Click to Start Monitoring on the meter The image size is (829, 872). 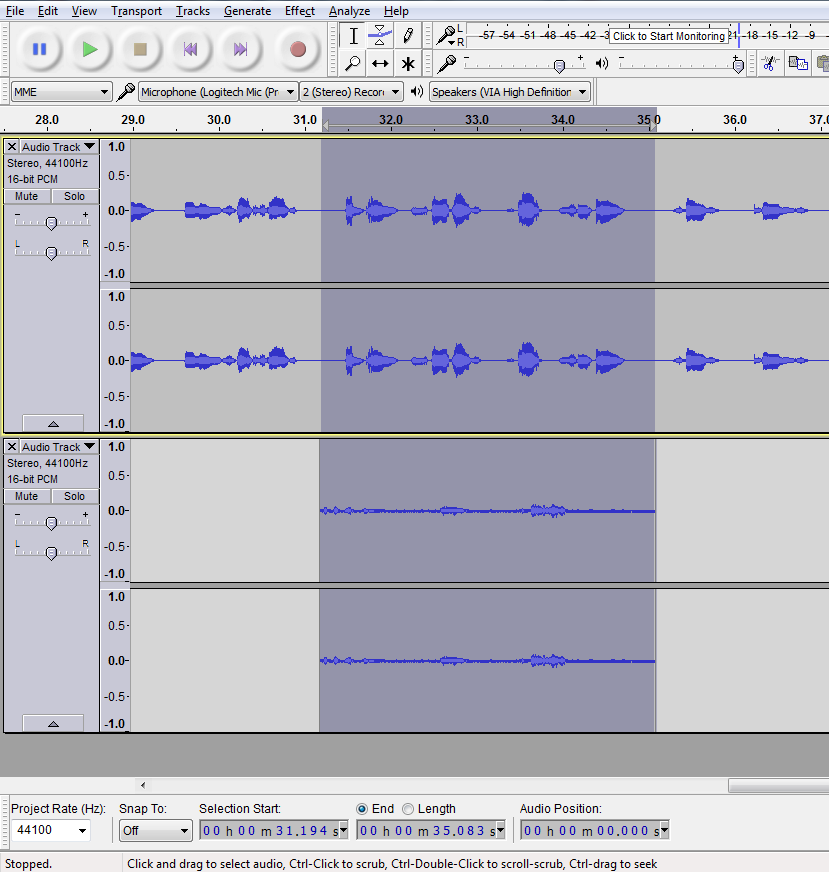(669, 36)
